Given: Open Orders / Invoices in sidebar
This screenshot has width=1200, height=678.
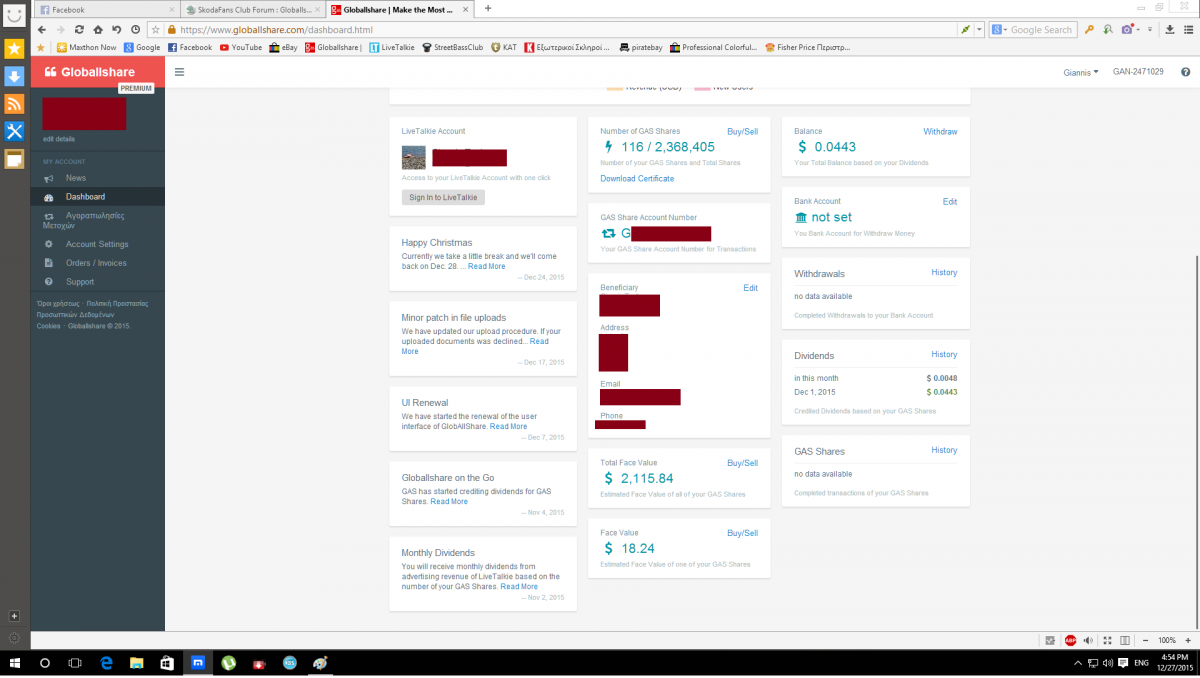Looking at the screenshot, I should tap(96, 263).
